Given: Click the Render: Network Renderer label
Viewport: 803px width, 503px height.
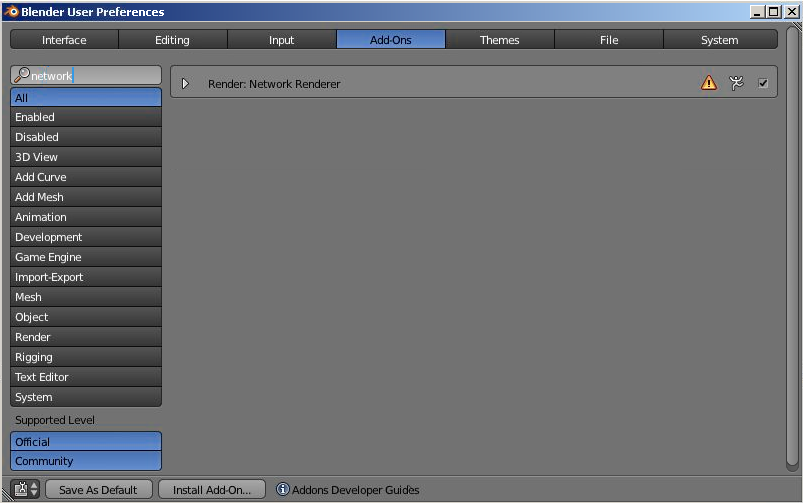Looking at the screenshot, I should pos(274,83).
